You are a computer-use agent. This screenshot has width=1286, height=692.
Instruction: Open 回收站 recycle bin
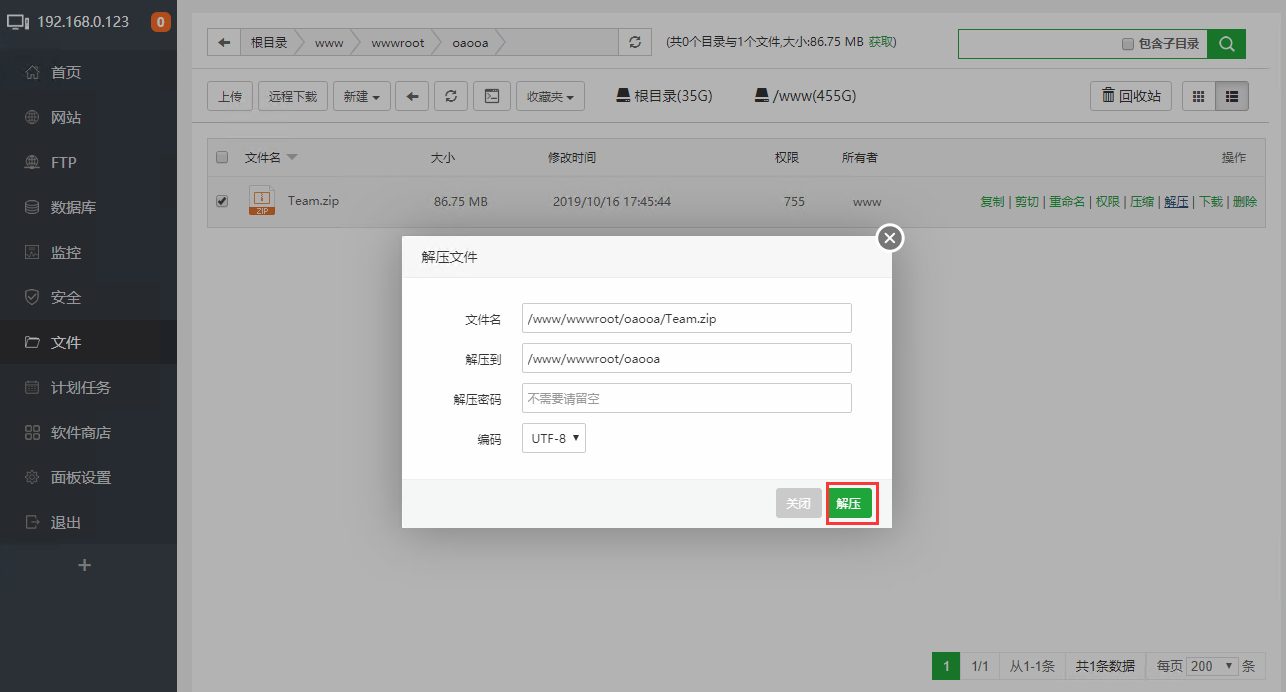click(x=1130, y=96)
